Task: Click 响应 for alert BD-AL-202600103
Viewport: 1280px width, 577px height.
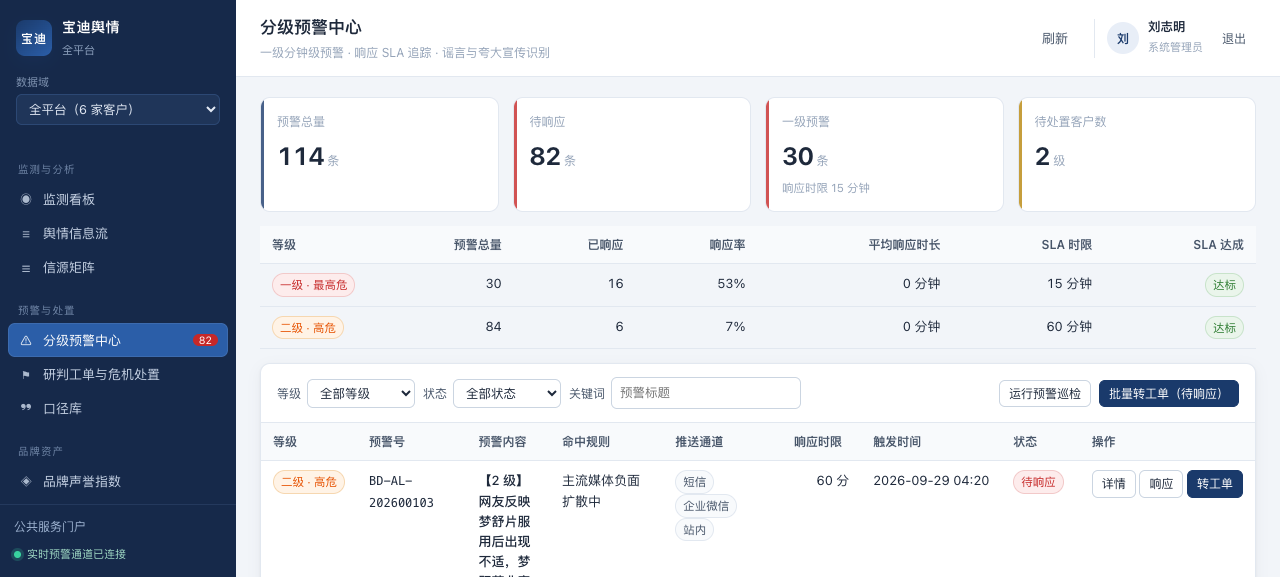Action: point(1161,484)
